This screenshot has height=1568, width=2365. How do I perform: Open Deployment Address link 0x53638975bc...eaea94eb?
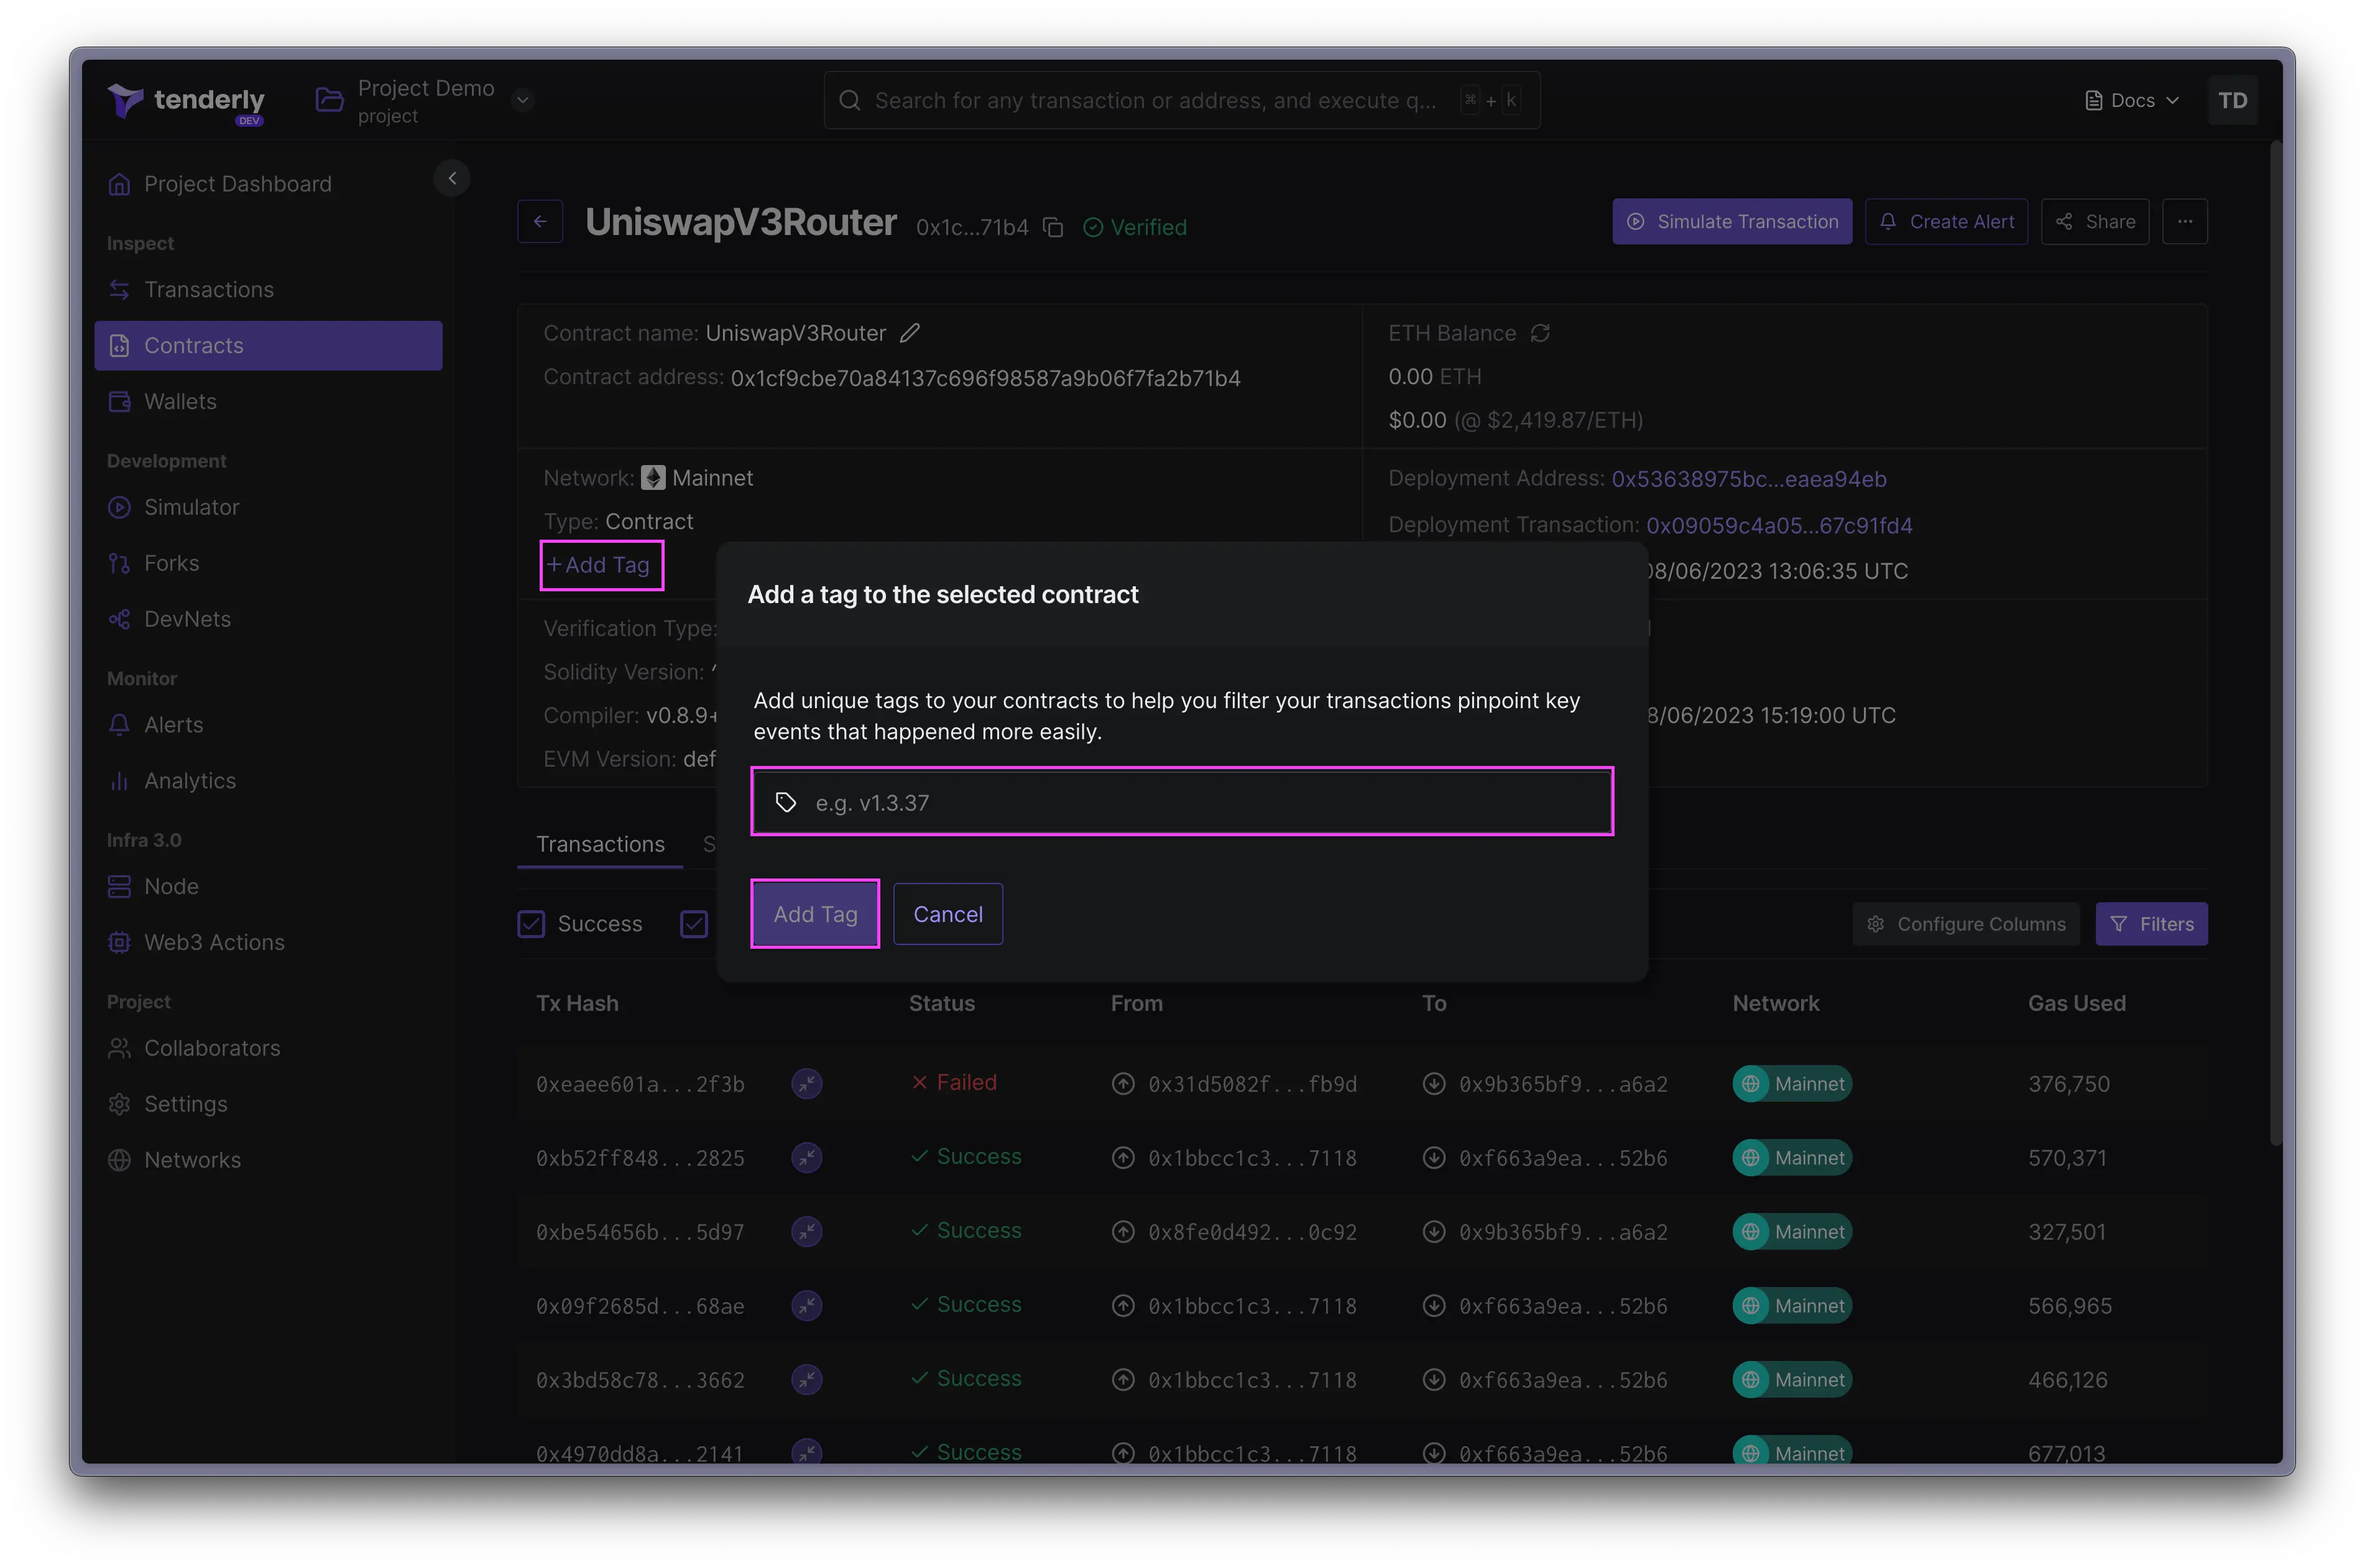point(1749,479)
